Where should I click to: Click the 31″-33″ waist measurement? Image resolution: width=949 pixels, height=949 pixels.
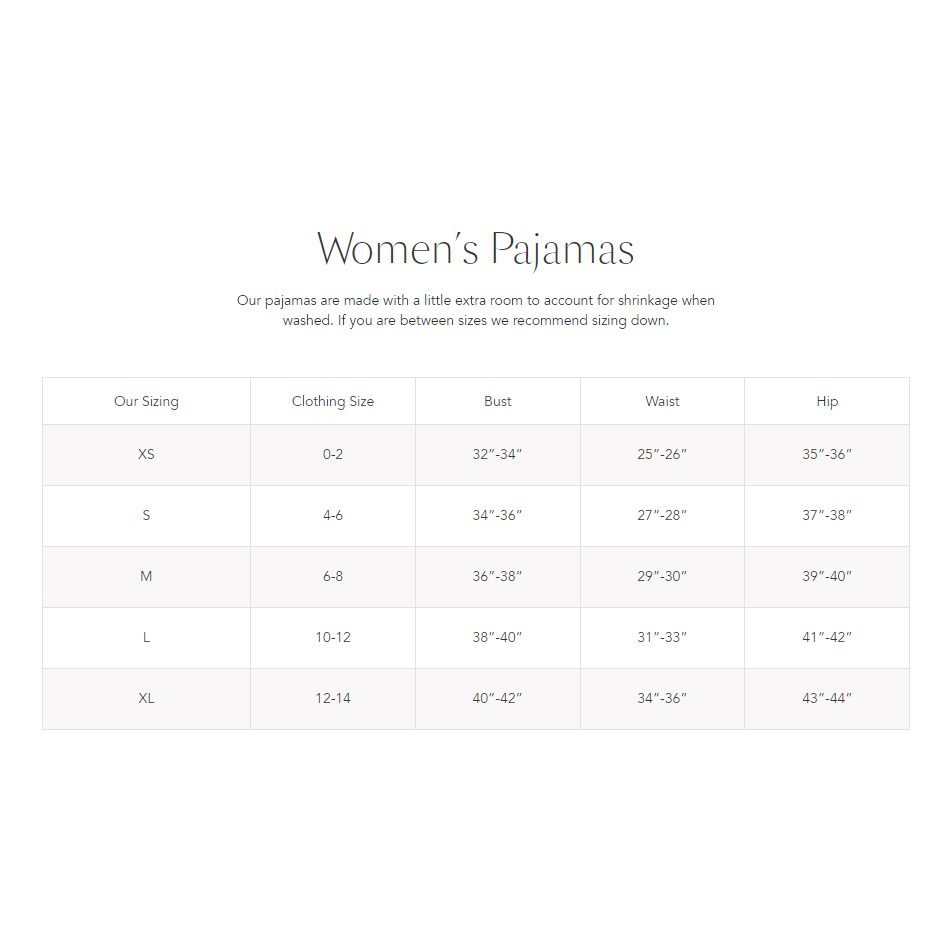click(x=662, y=638)
